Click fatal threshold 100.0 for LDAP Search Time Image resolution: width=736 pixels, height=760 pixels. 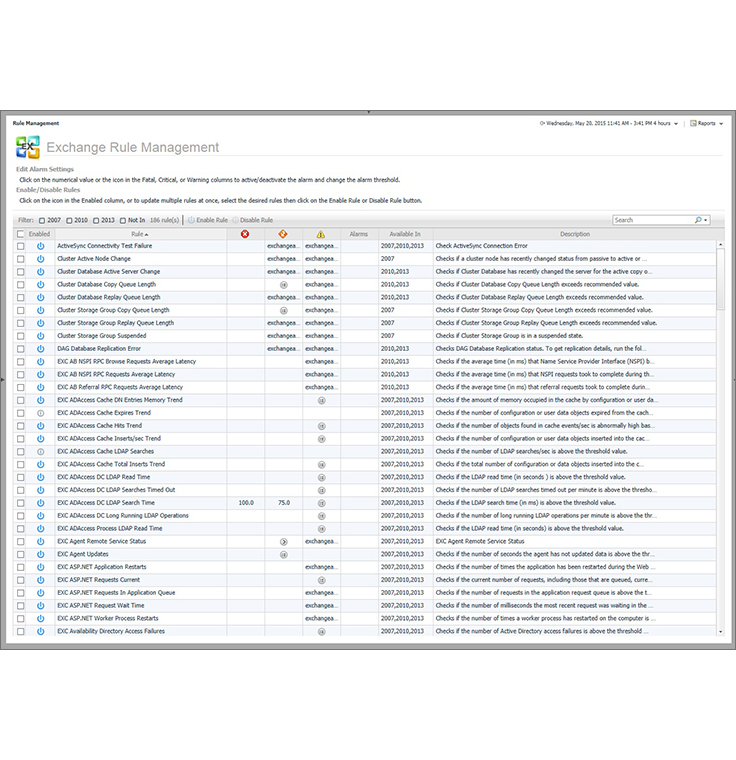246,503
